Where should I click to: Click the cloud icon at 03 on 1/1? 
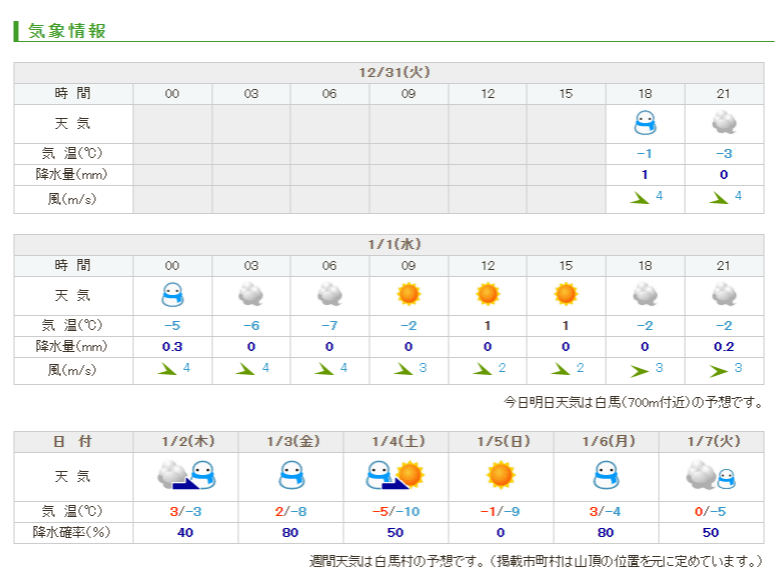tap(251, 294)
